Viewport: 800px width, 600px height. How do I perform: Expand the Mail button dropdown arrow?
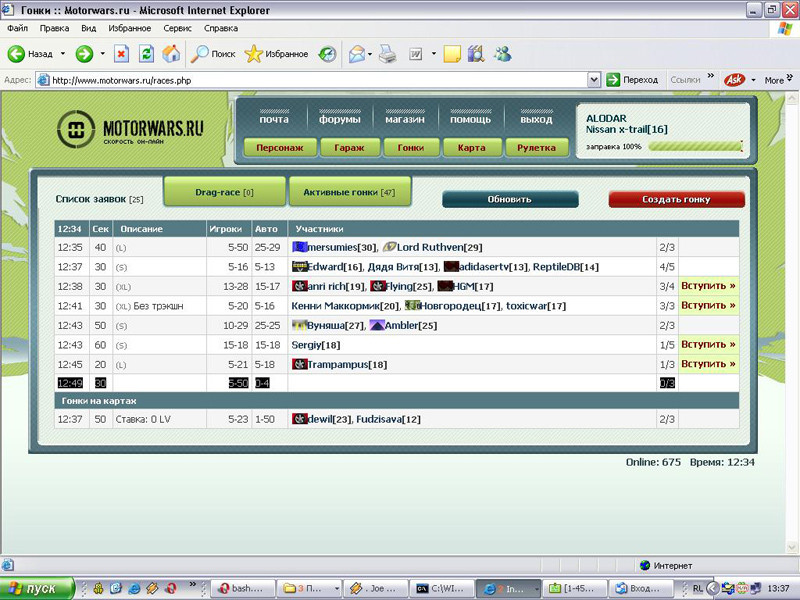[370, 54]
